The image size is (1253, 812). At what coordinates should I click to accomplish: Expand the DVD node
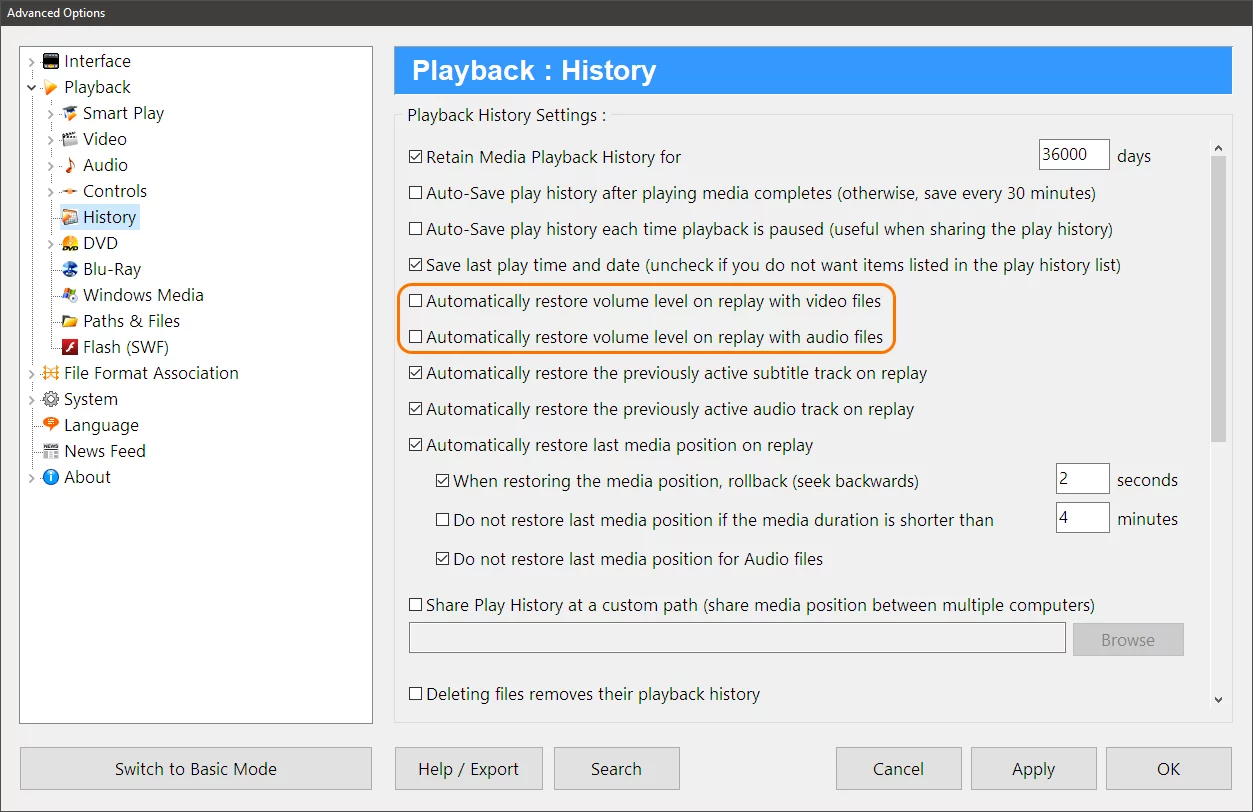click(x=51, y=244)
